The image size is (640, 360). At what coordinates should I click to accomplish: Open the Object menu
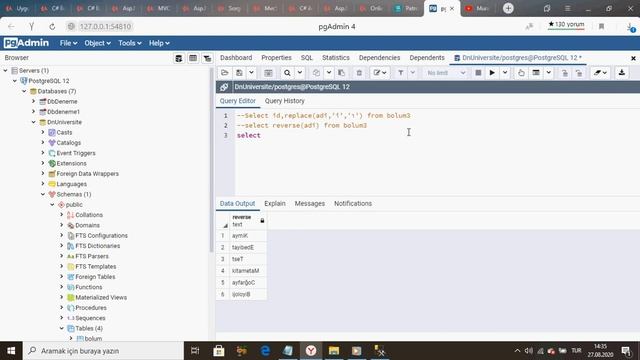pyautogui.click(x=97, y=43)
